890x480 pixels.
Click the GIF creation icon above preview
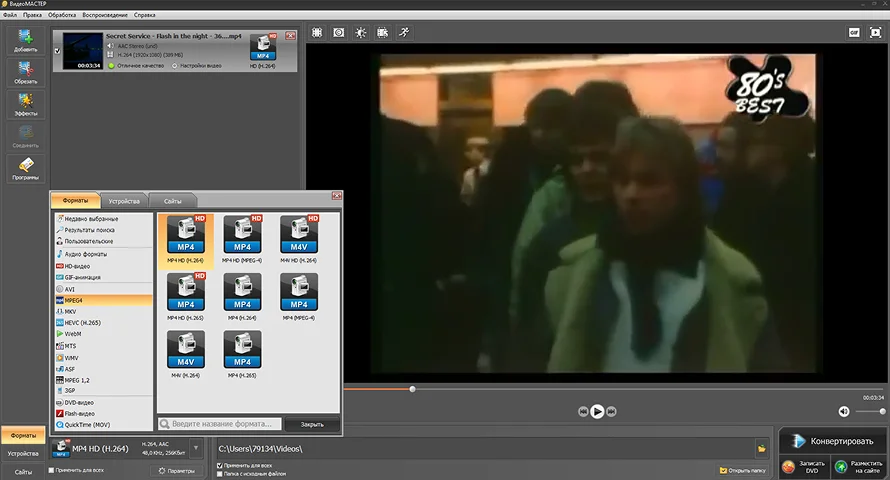click(855, 32)
